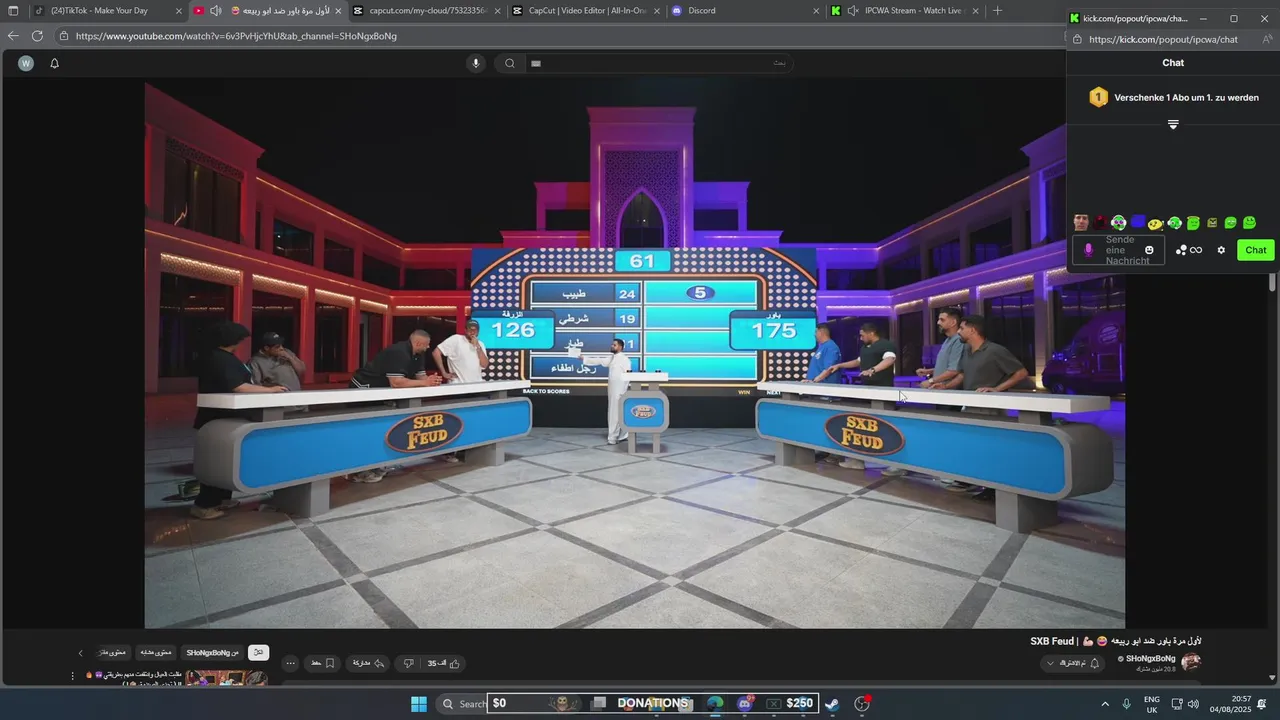Open the browser tab actions menu
The height and width of the screenshot is (720, 1280).
[13, 11]
